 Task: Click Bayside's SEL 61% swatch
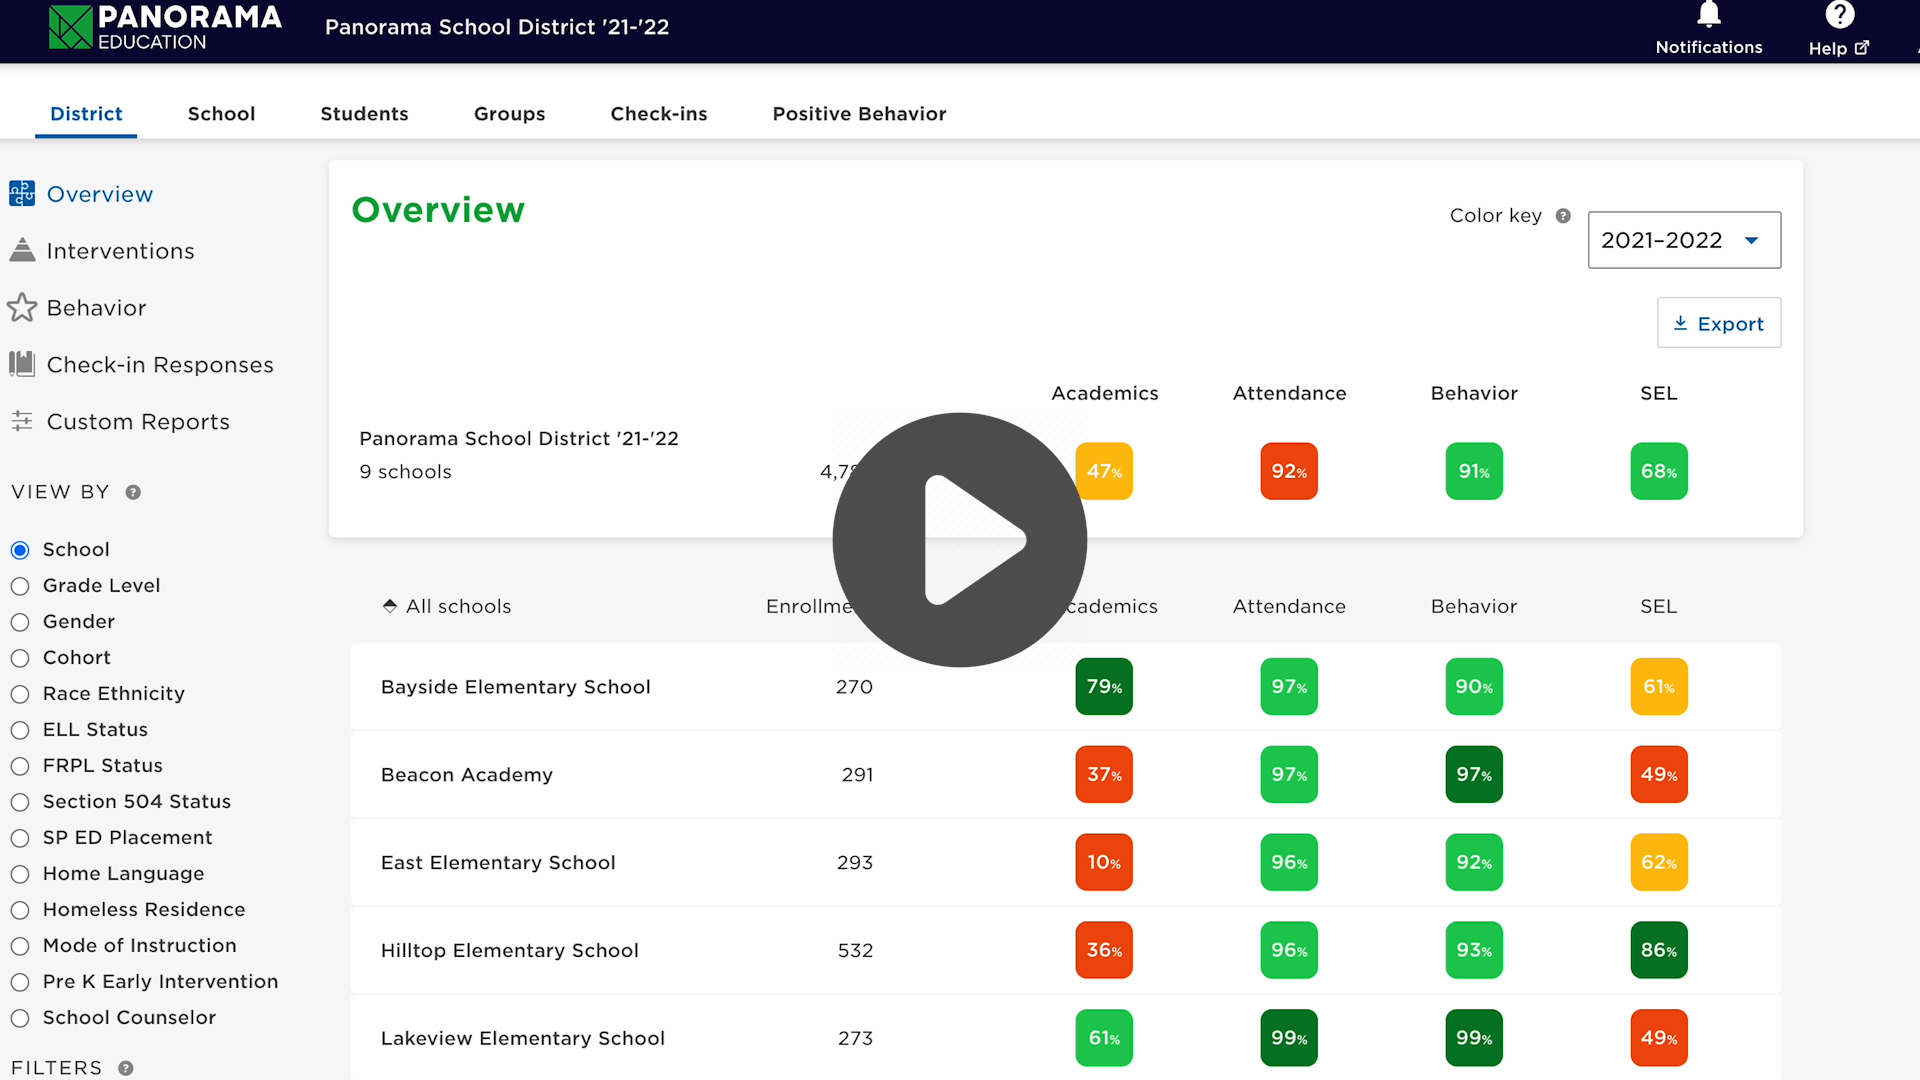pos(1659,687)
